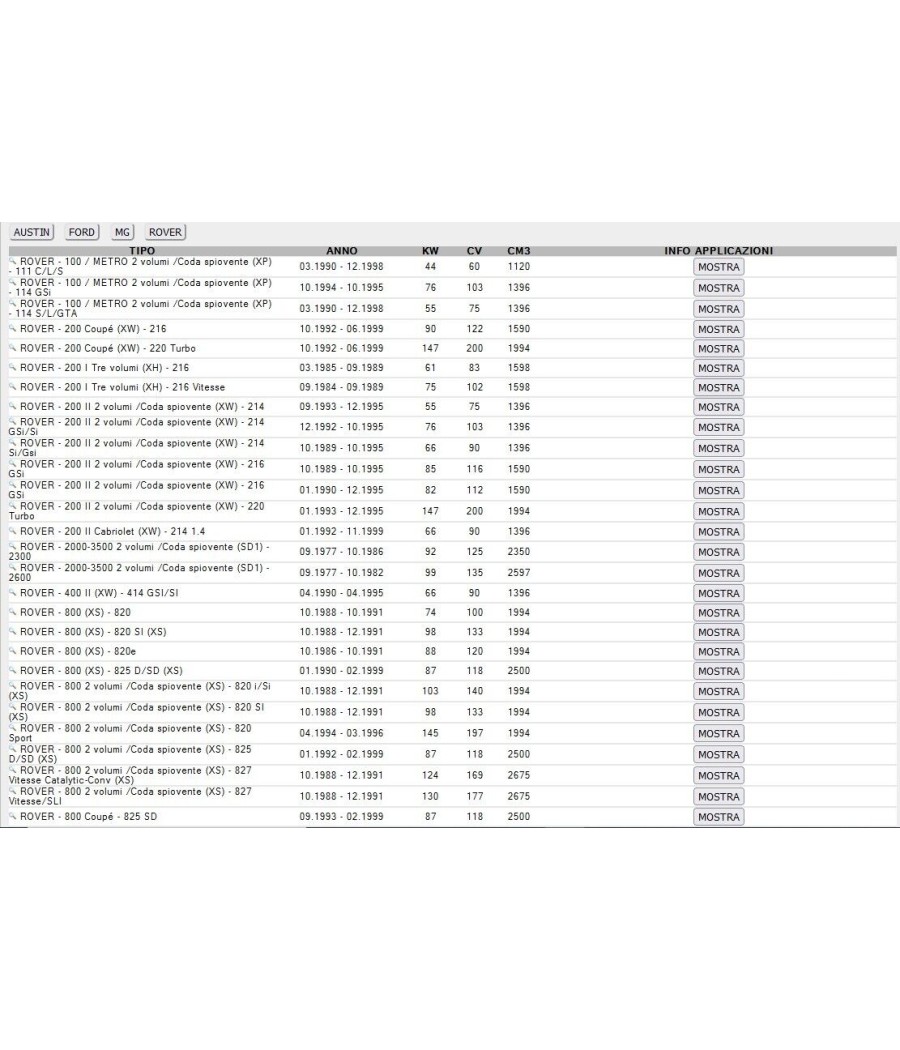The width and height of the screenshot is (900, 1050).
Task: Select magnifier icon for 200 I Tre volumi 216 Vitesse
Action: [13, 386]
